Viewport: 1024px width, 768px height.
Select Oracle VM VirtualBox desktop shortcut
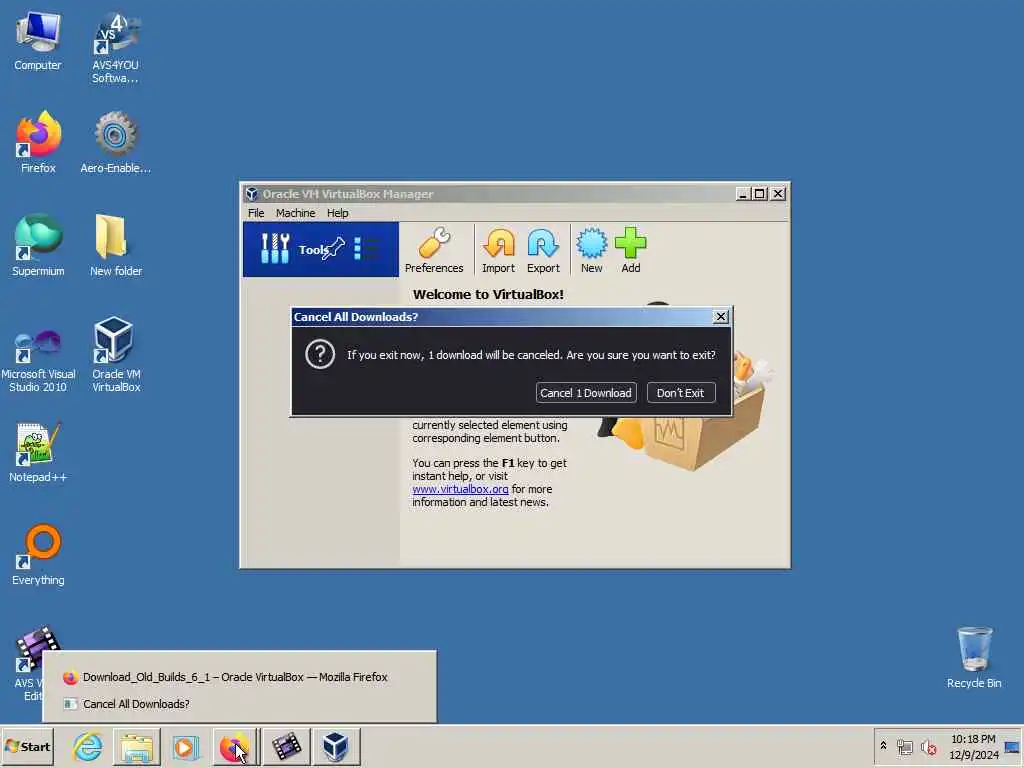click(x=115, y=355)
